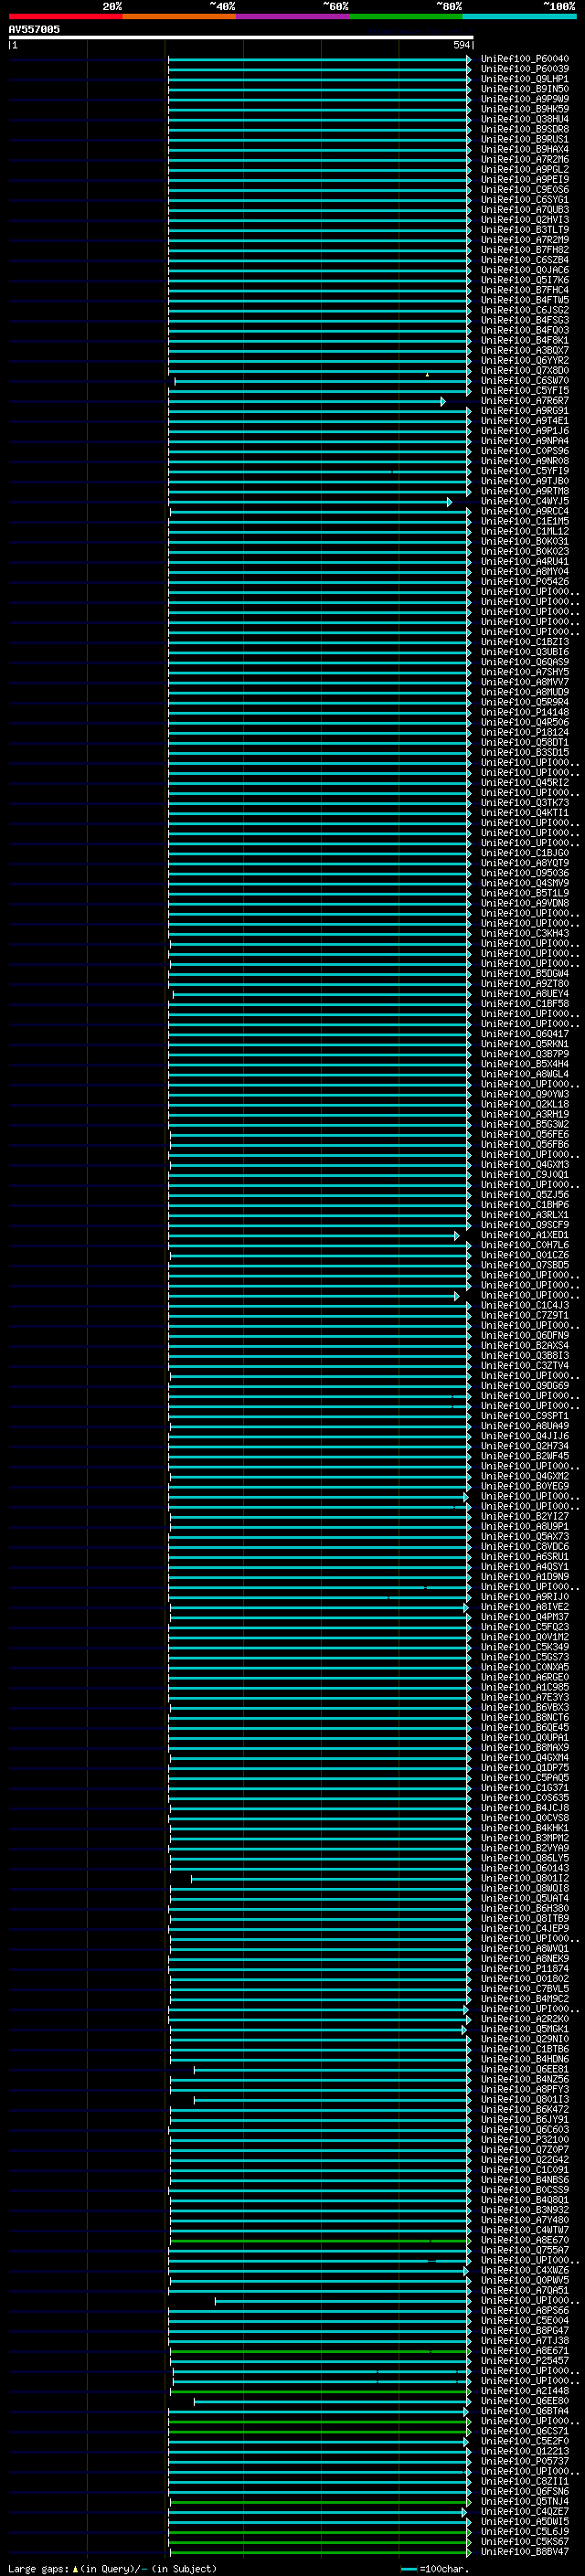Click the UniRef100_C1C4J3 hit label
This screenshot has height=2576, width=585.
point(525,1305)
